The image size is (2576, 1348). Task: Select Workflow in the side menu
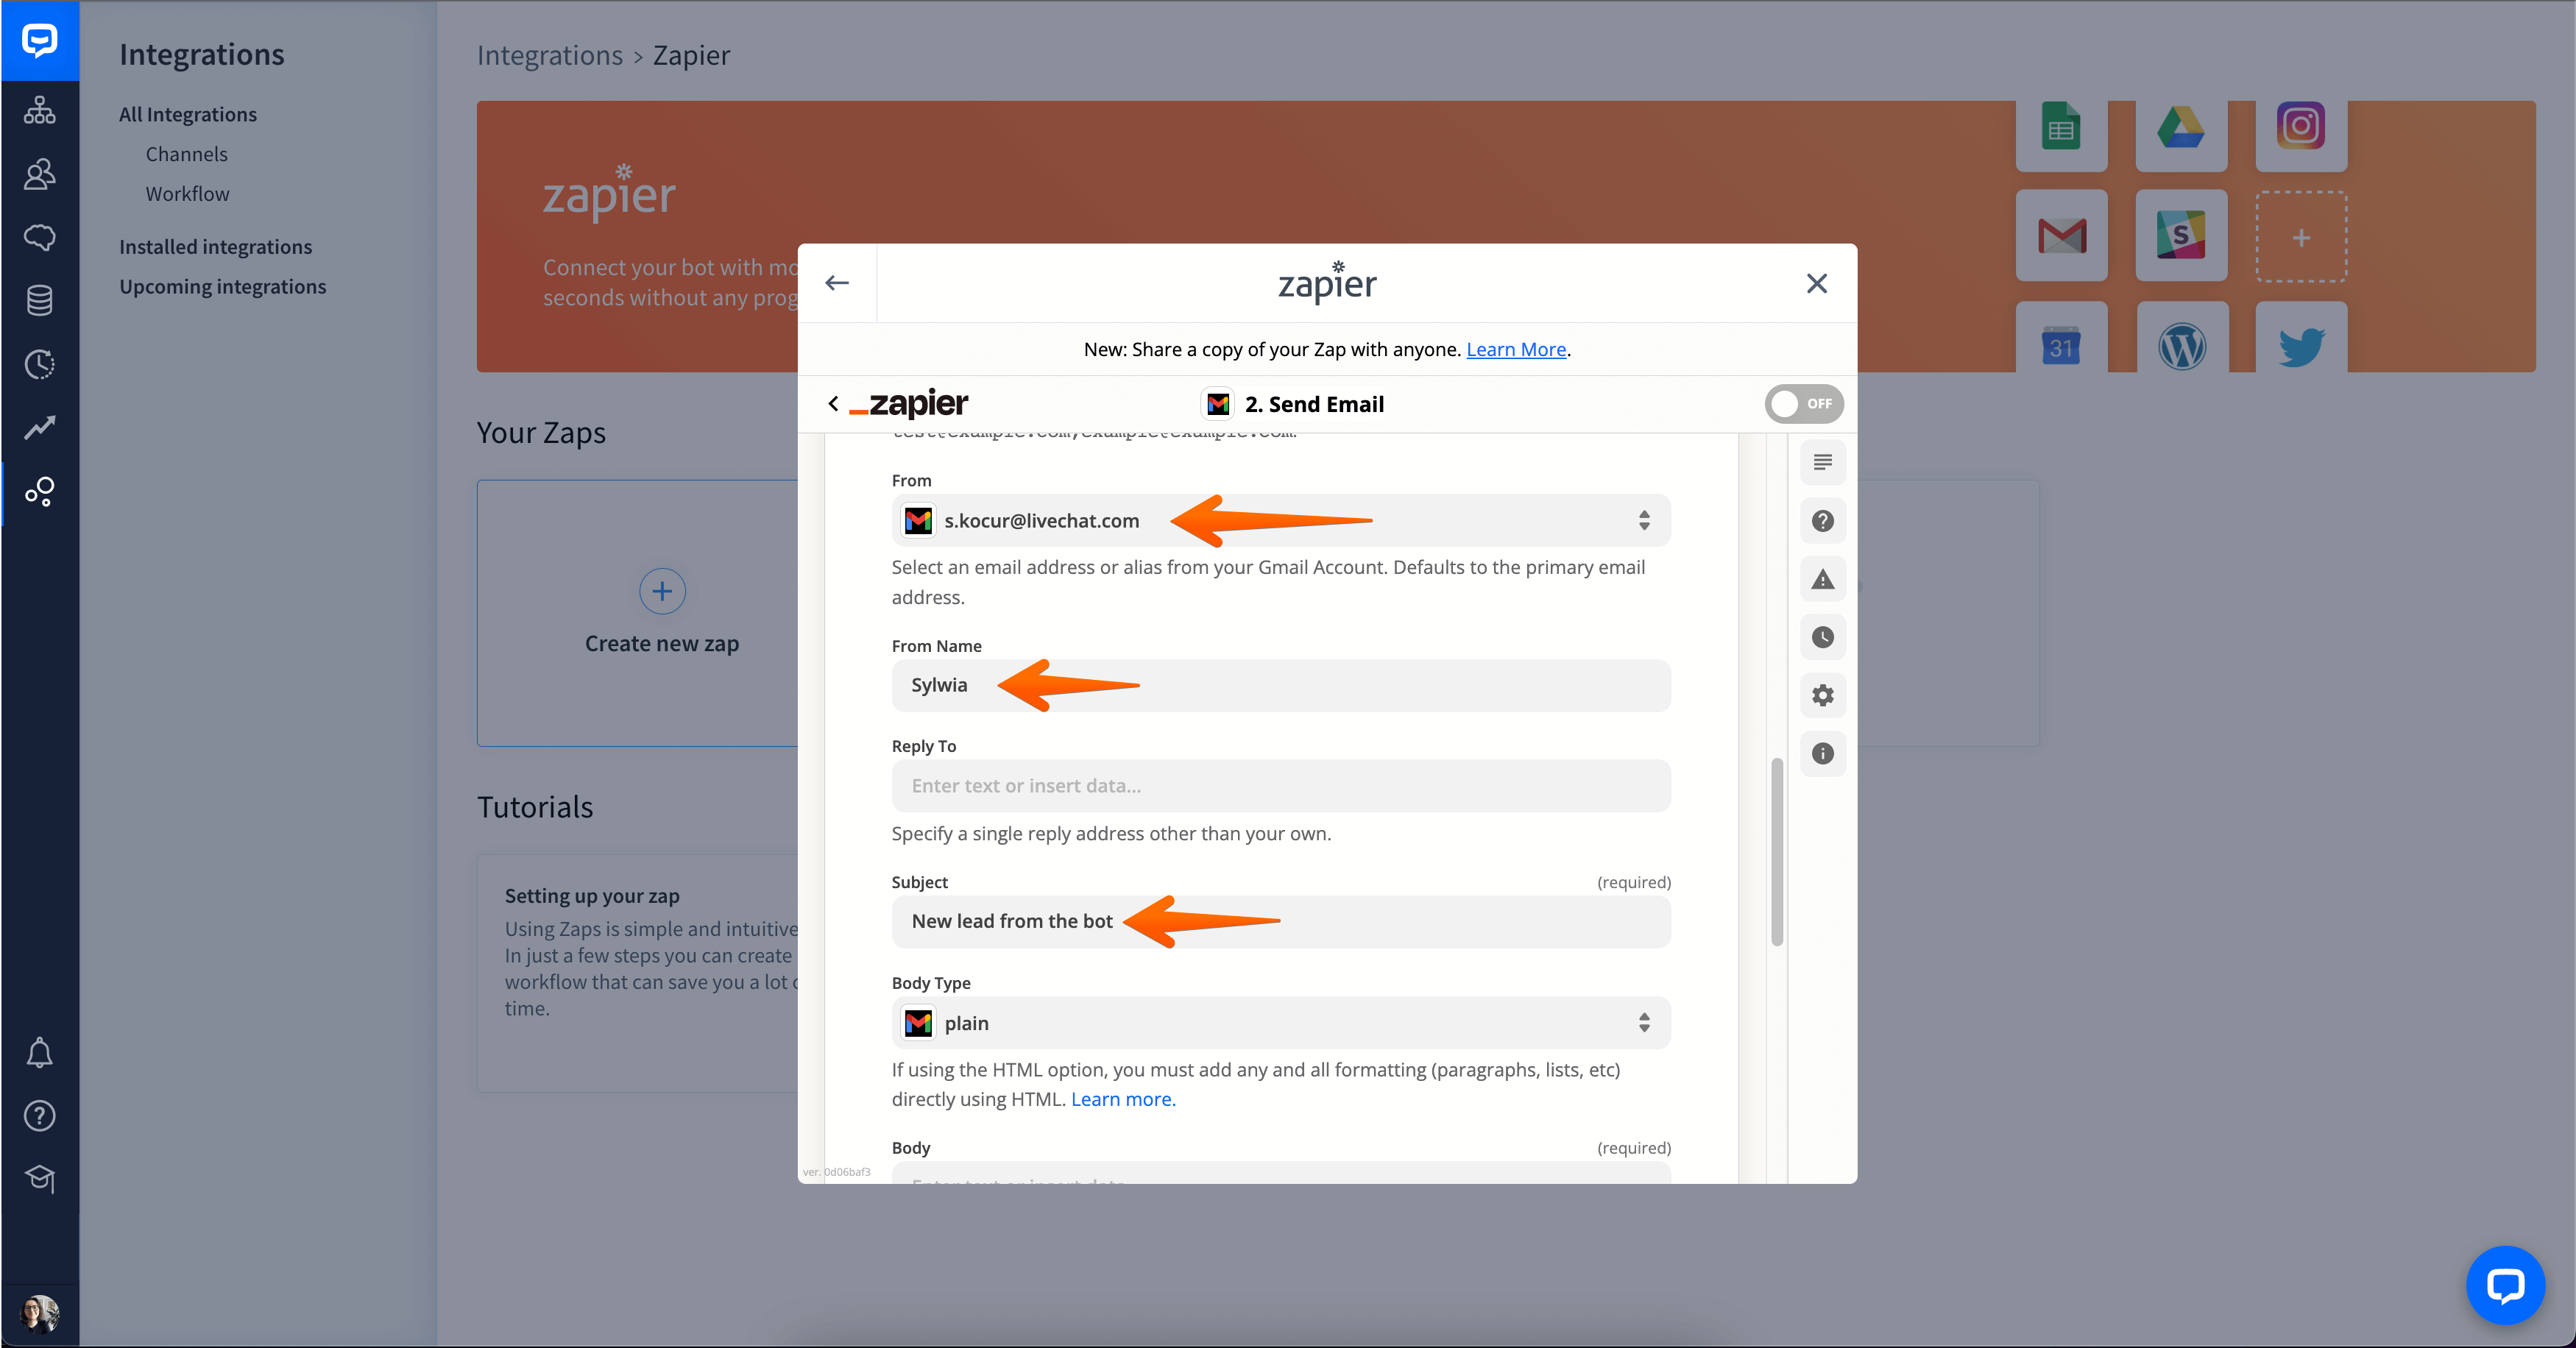188,194
